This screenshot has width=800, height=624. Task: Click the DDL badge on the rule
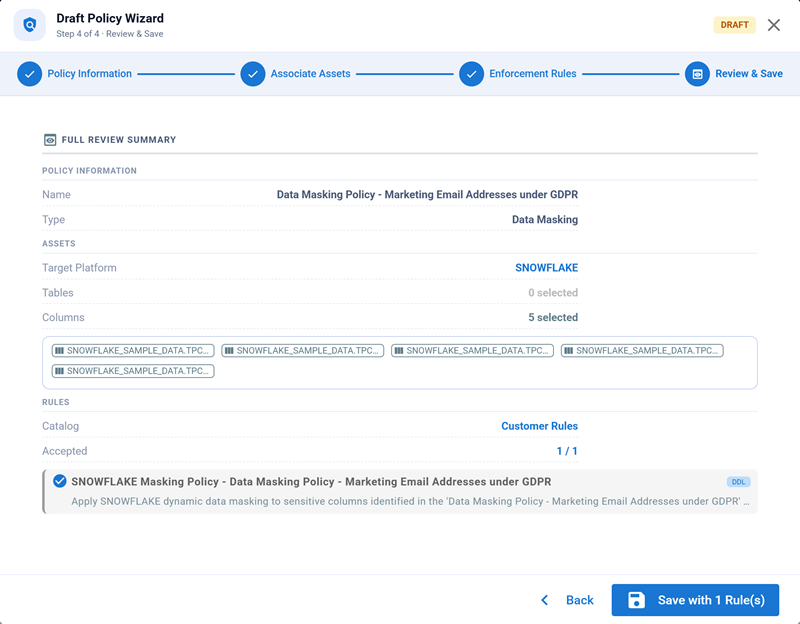tap(738, 482)
